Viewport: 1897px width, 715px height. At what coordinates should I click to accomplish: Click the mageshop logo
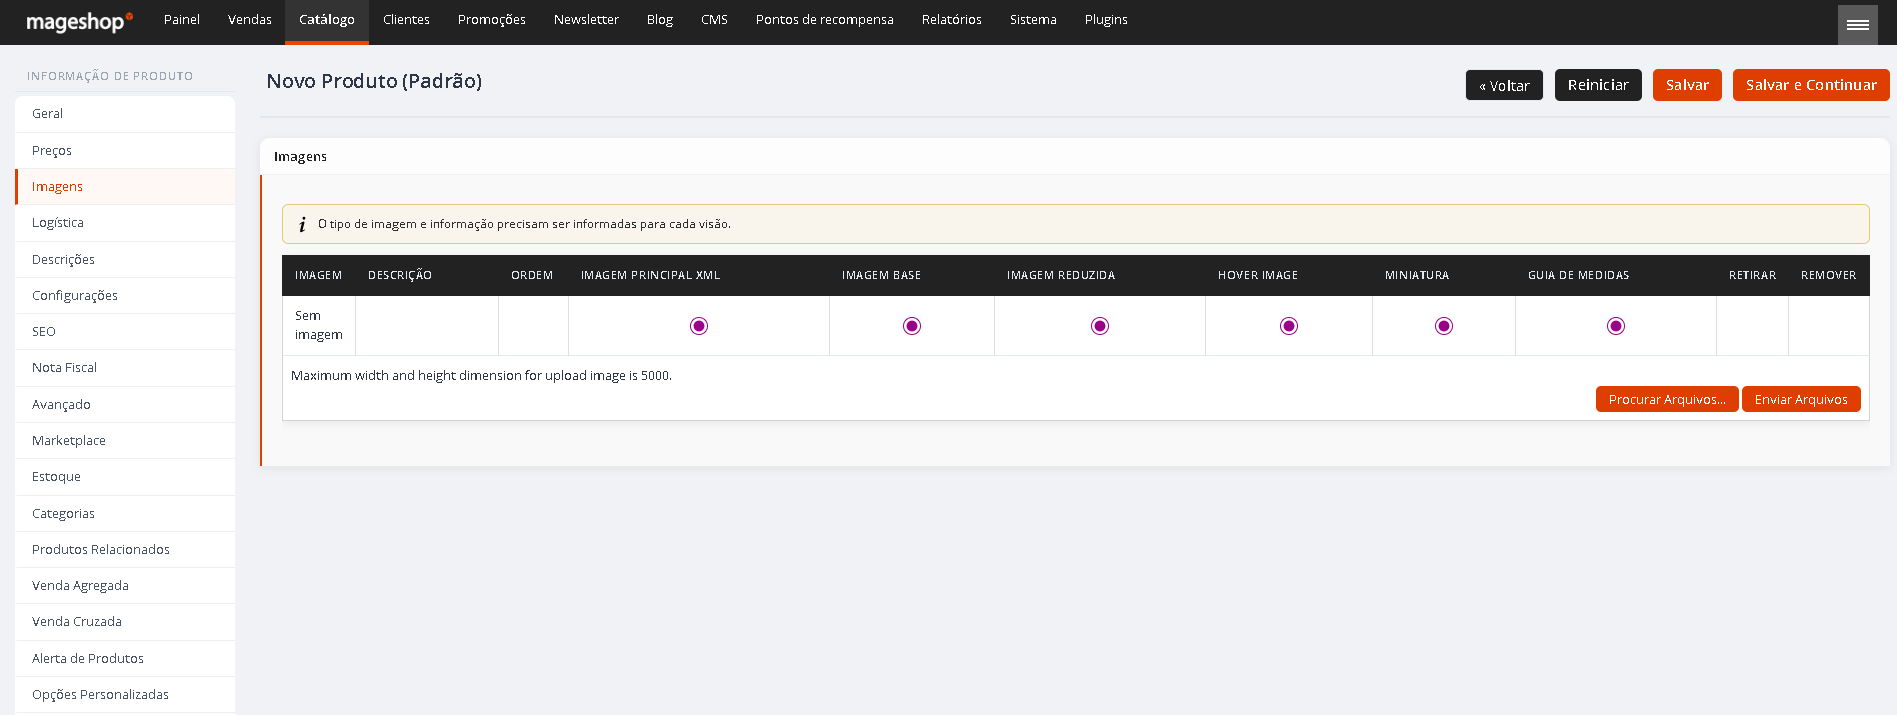79,21
